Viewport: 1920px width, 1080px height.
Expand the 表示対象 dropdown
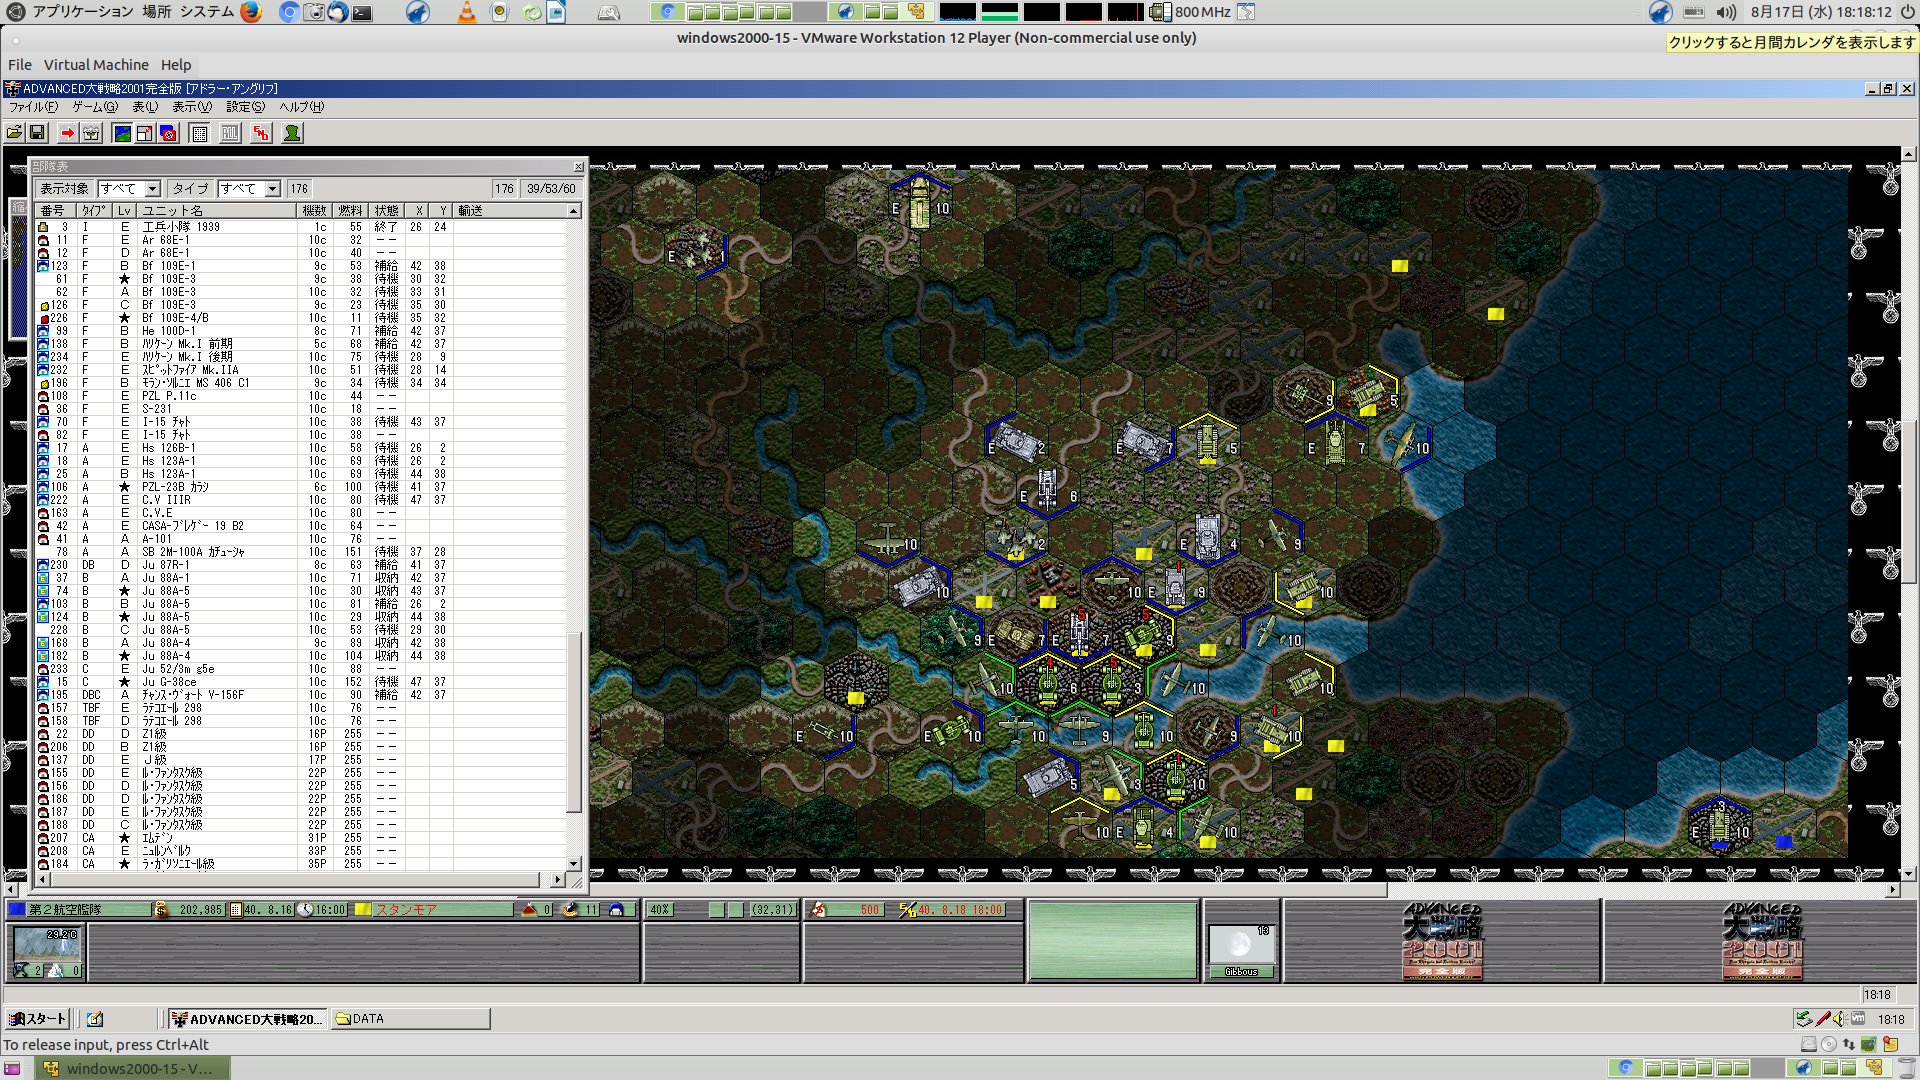[152, 189]
